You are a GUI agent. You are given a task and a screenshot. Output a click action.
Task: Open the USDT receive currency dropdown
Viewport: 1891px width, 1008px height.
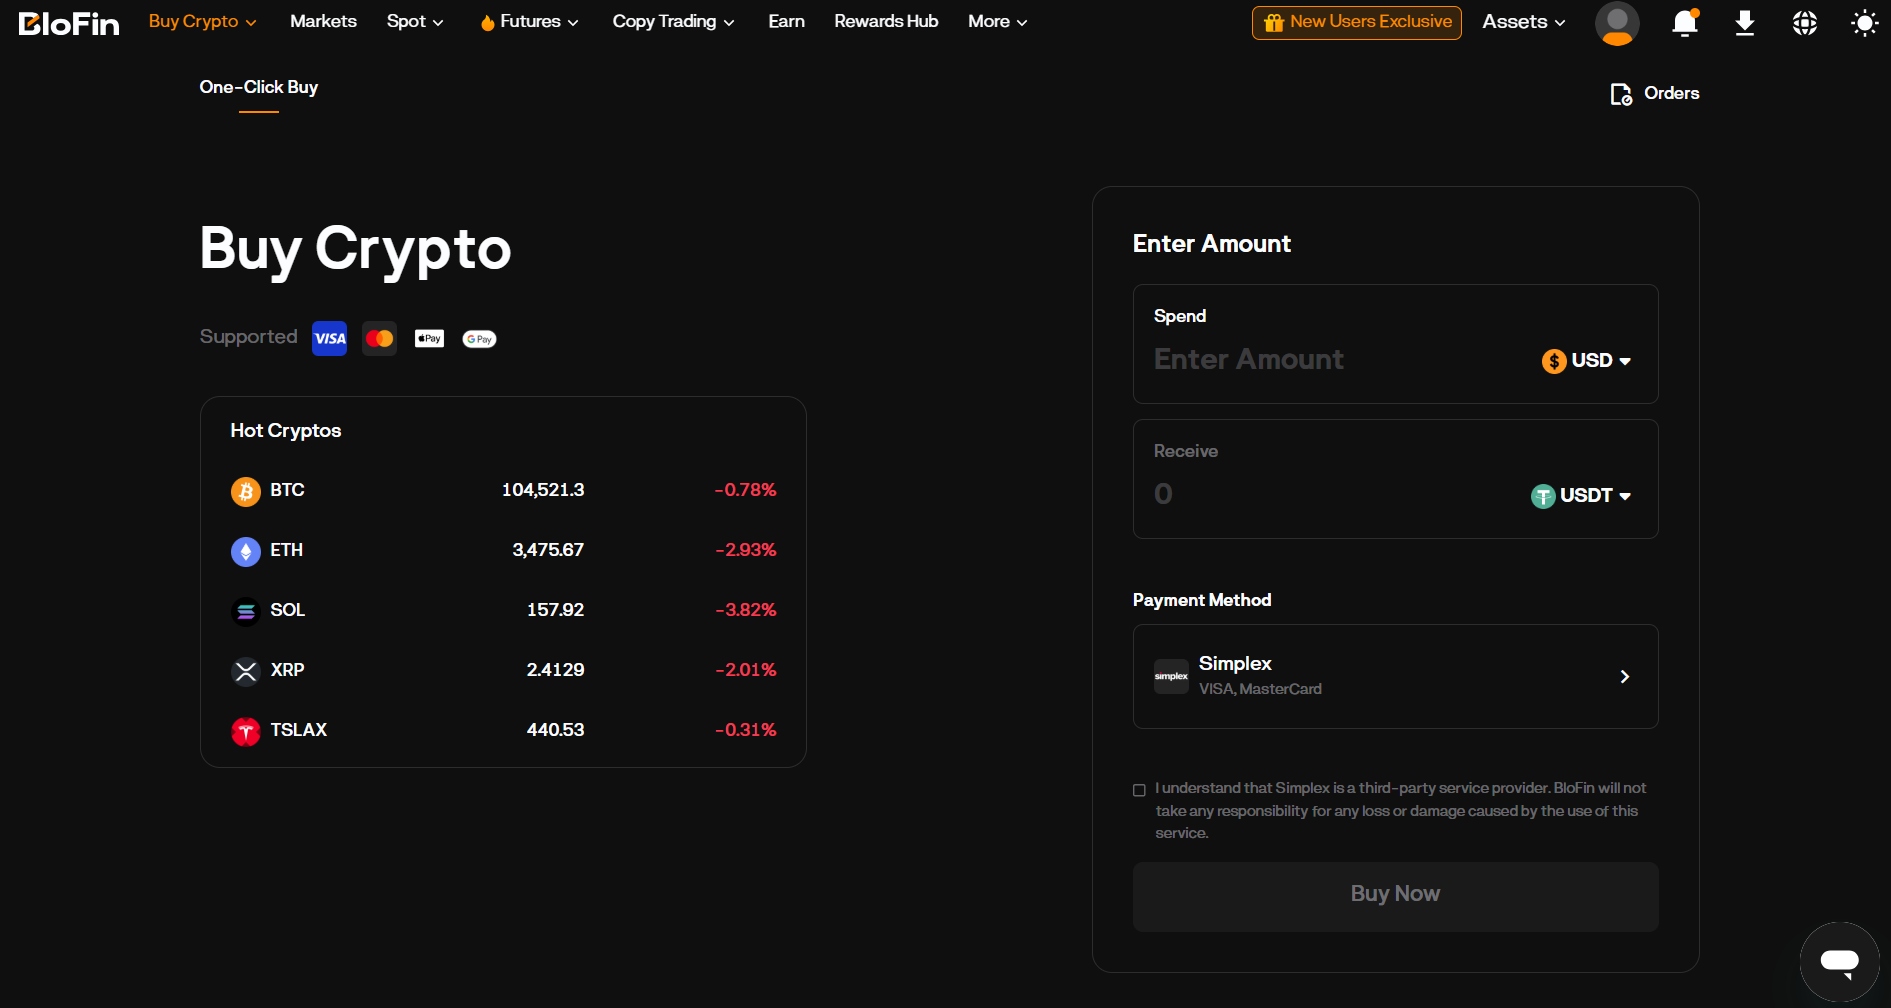pos(1581,495)
